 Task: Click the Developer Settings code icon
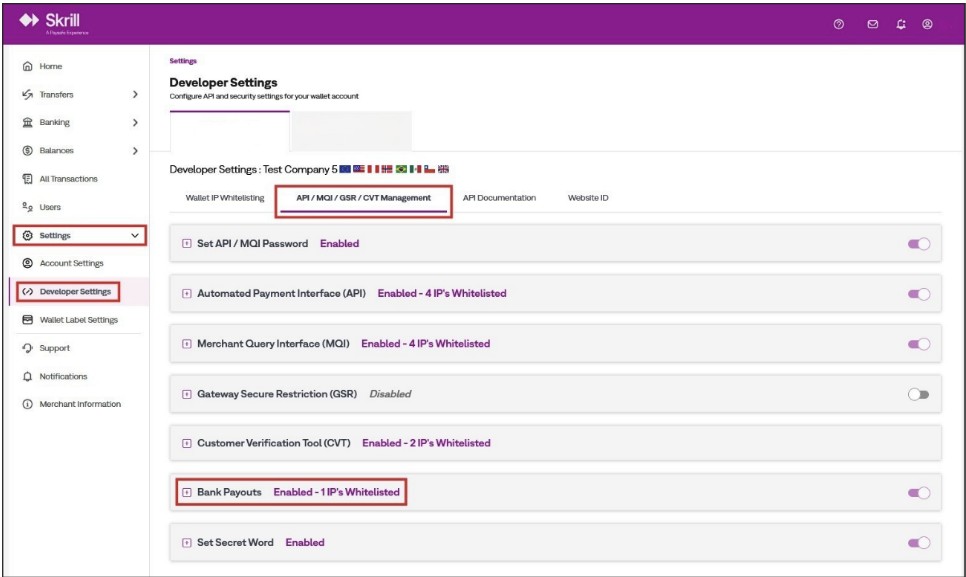[x=28, y=291]
